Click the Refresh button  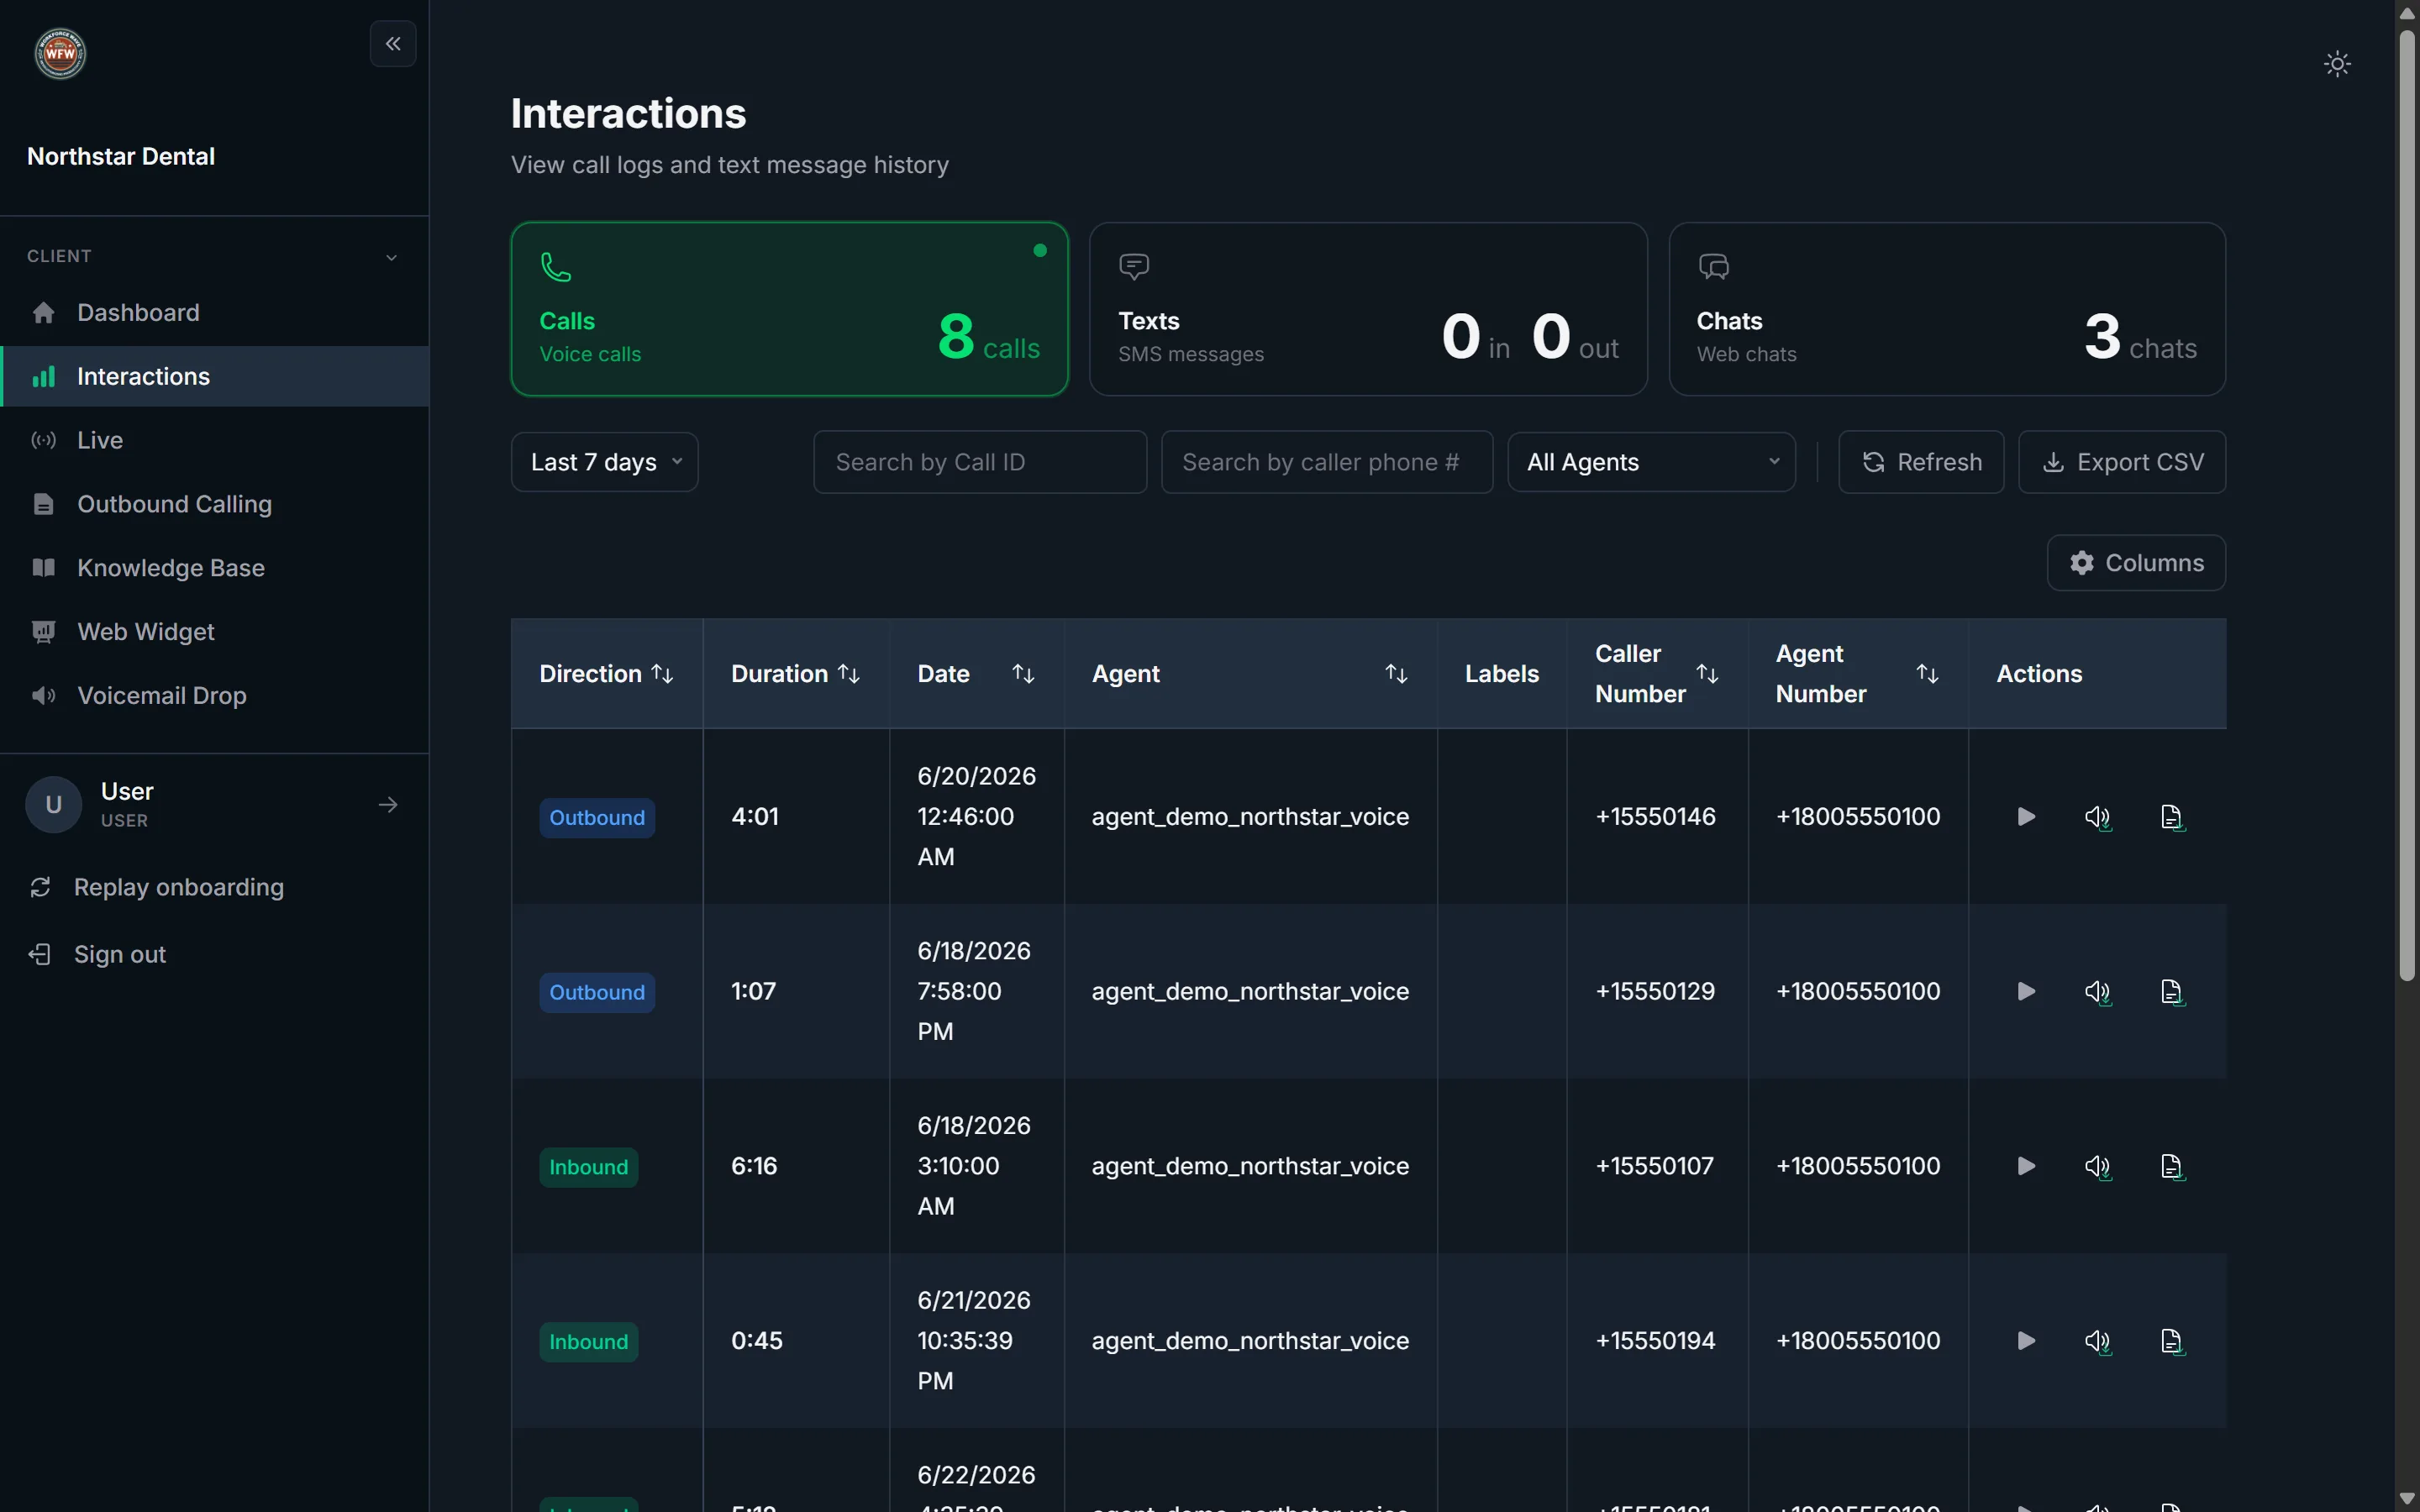click(1921, 462)
